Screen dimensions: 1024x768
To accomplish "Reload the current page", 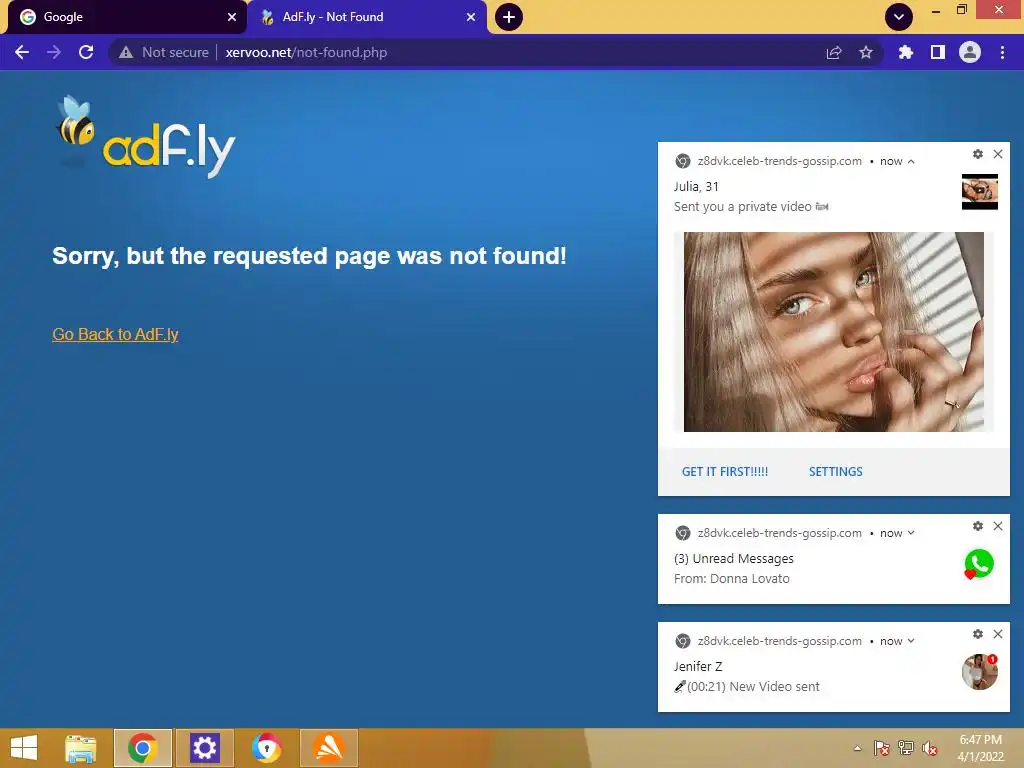I will click(x=86, y=52).
